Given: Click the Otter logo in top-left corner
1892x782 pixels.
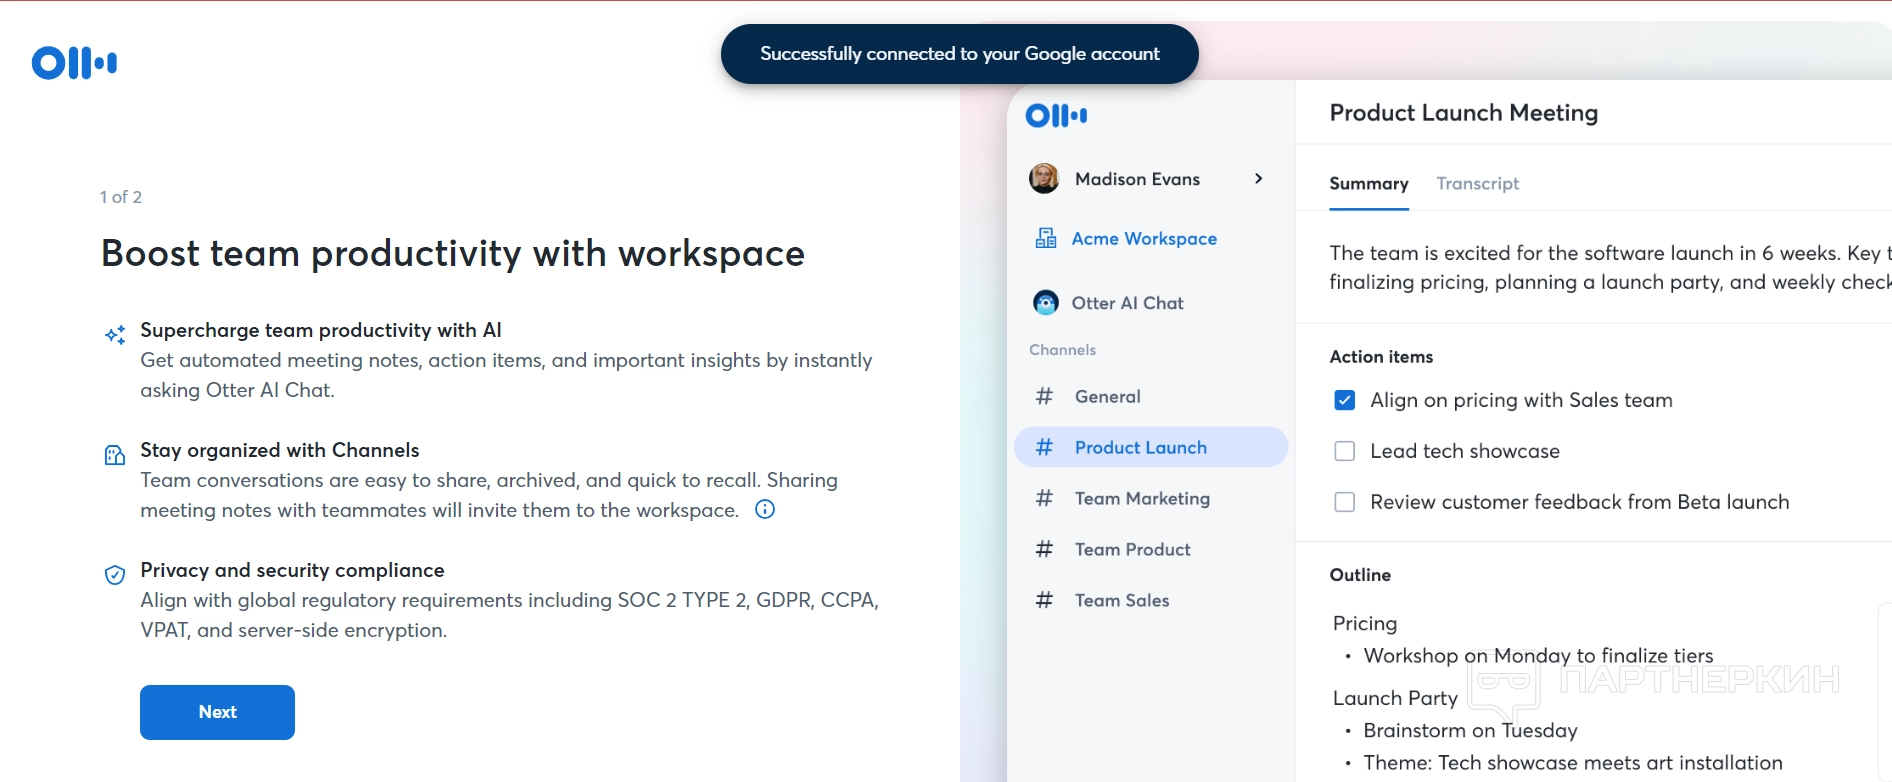Looking at the screenshot, I should click(74, 63).
